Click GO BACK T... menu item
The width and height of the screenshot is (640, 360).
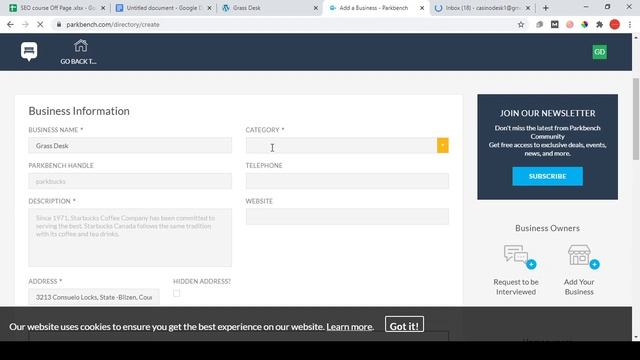tap(78, 52)
